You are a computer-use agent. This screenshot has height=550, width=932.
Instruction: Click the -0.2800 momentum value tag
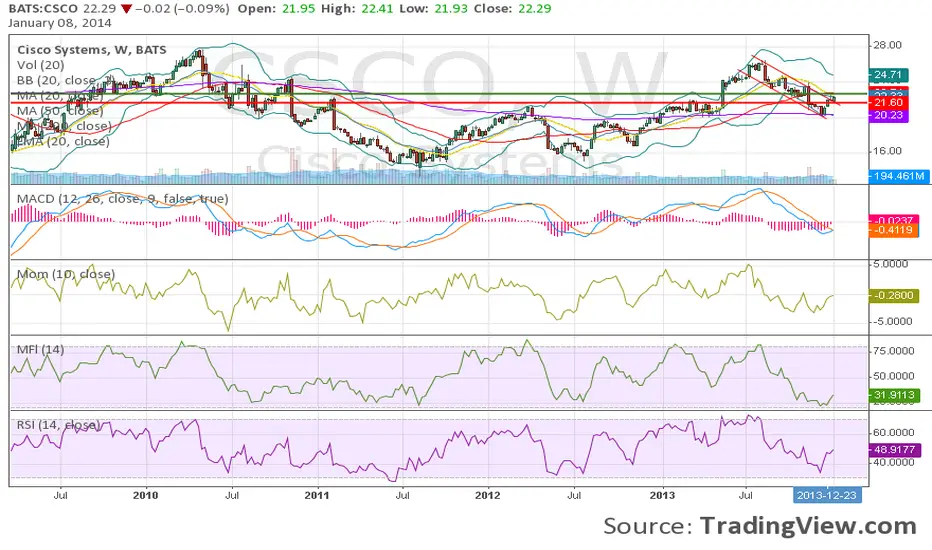(x=894, y=296)
